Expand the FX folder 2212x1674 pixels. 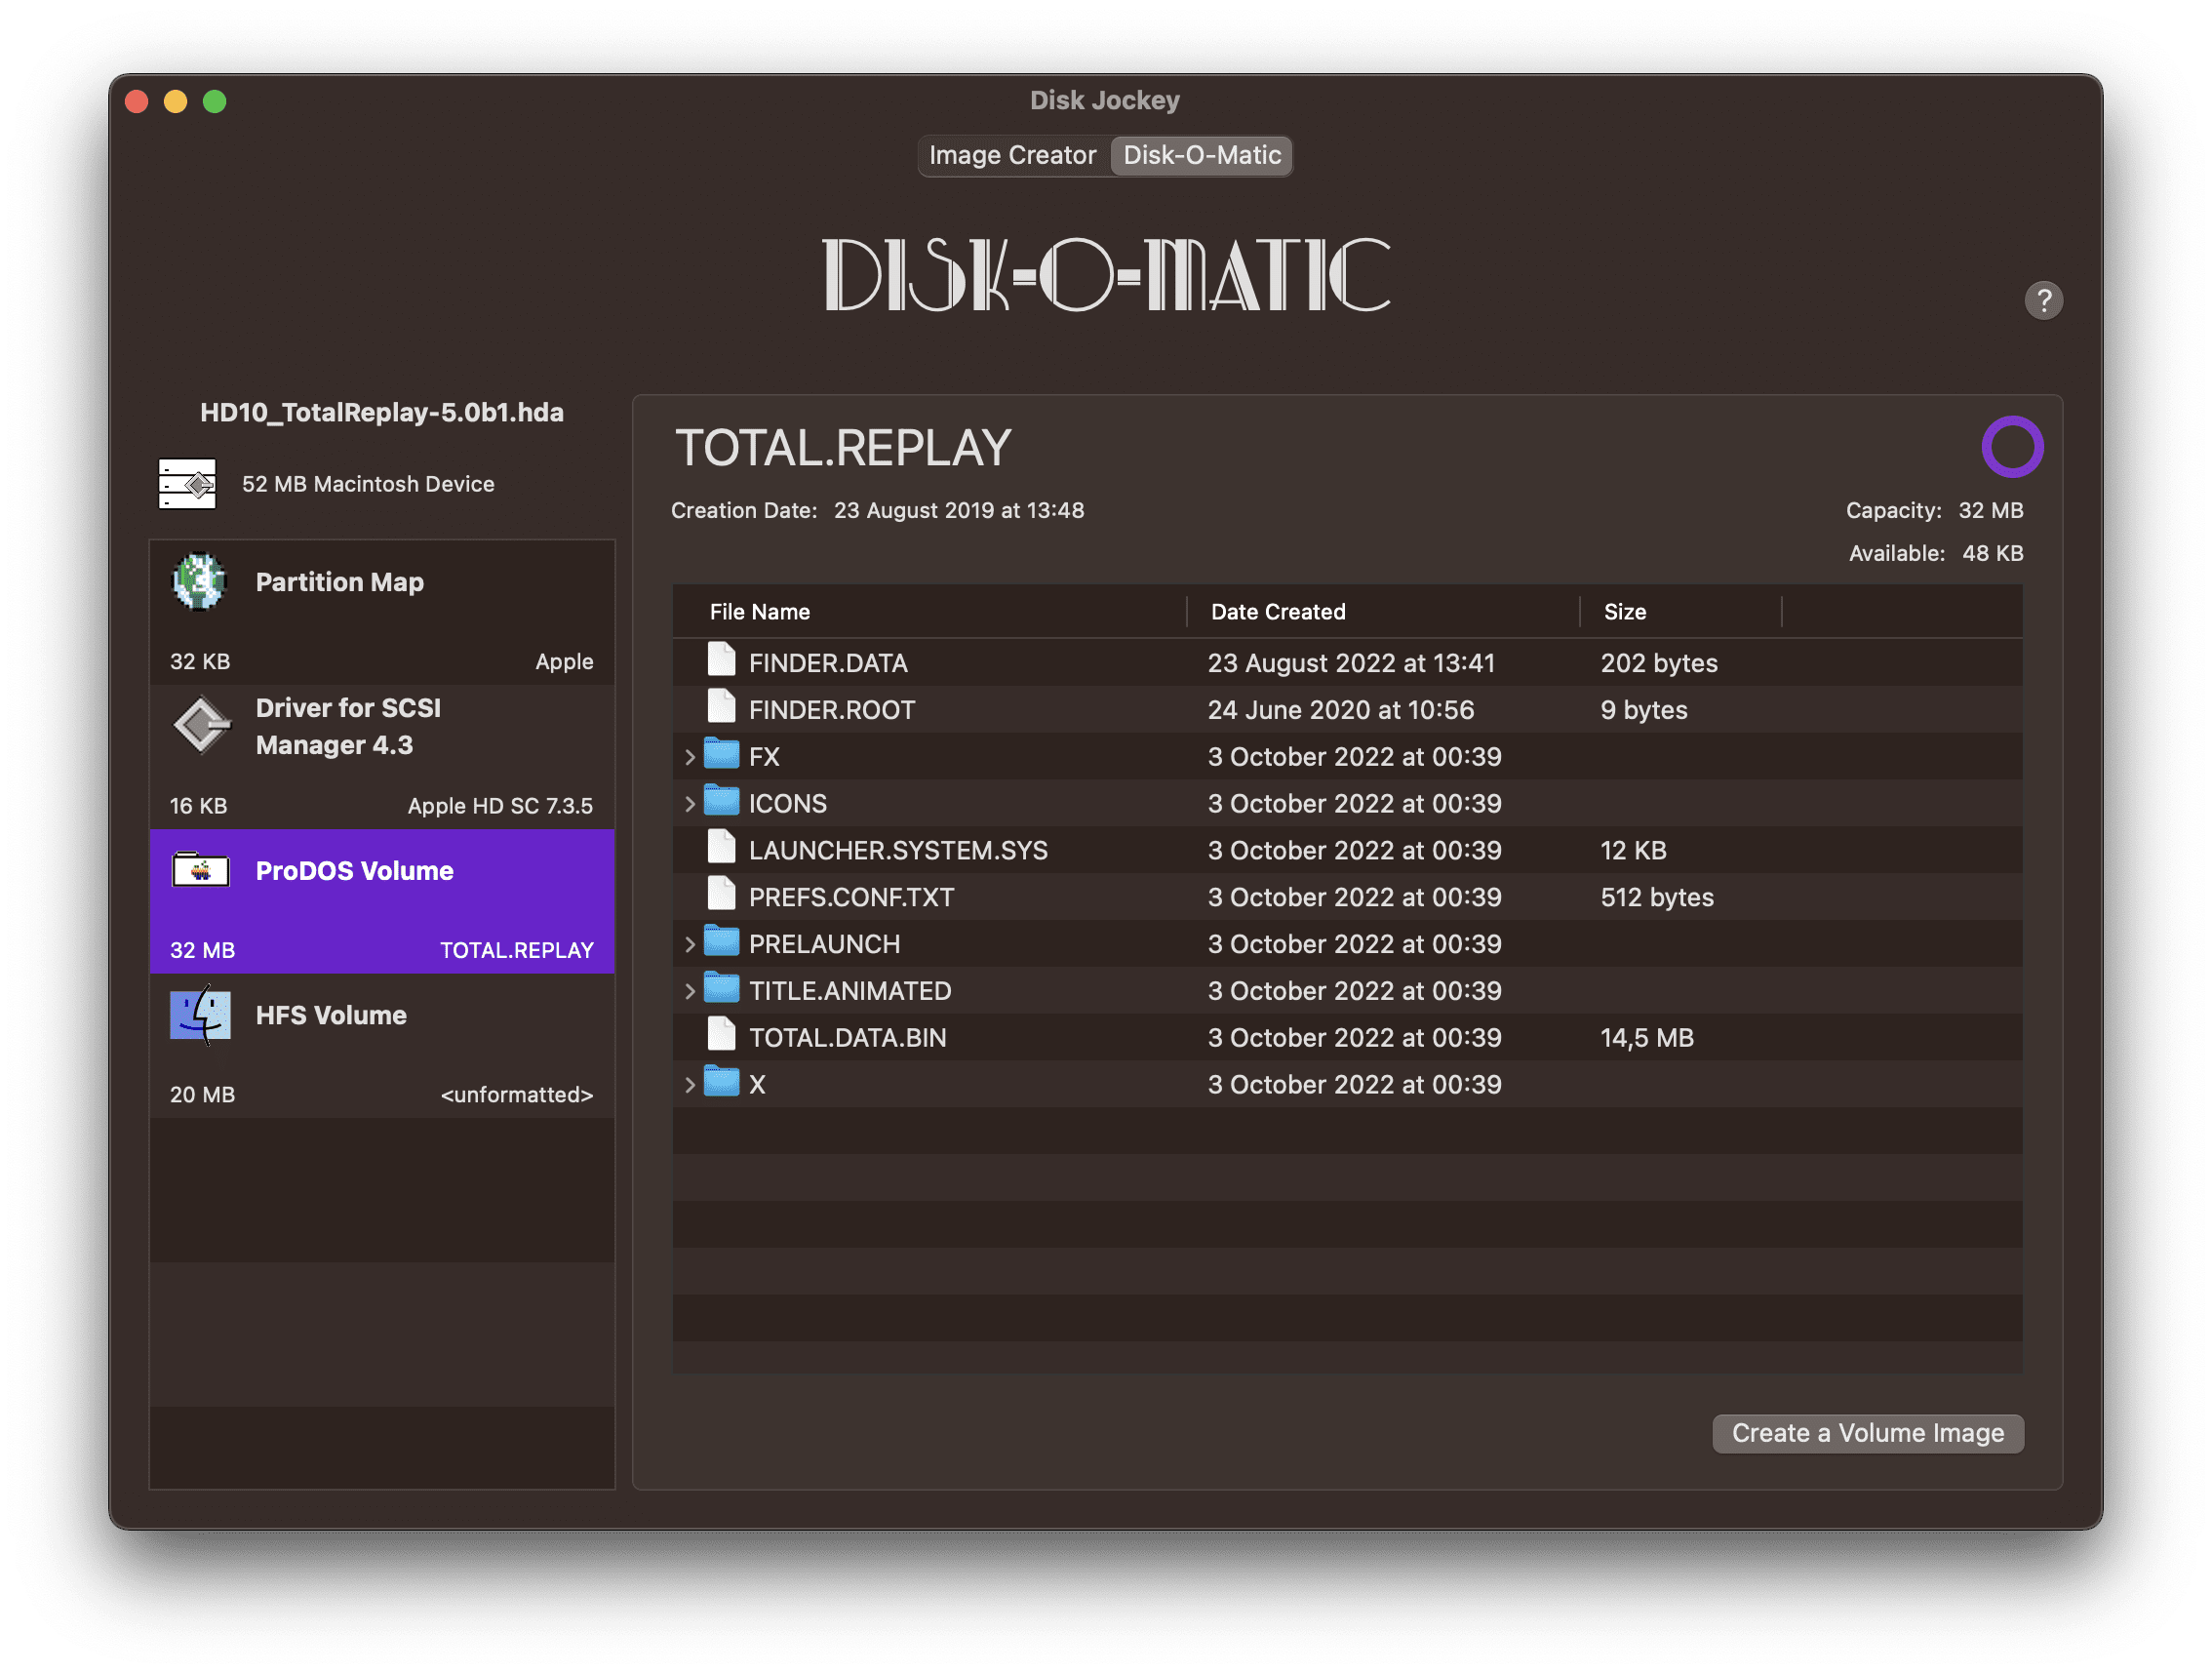pos(689,757)
